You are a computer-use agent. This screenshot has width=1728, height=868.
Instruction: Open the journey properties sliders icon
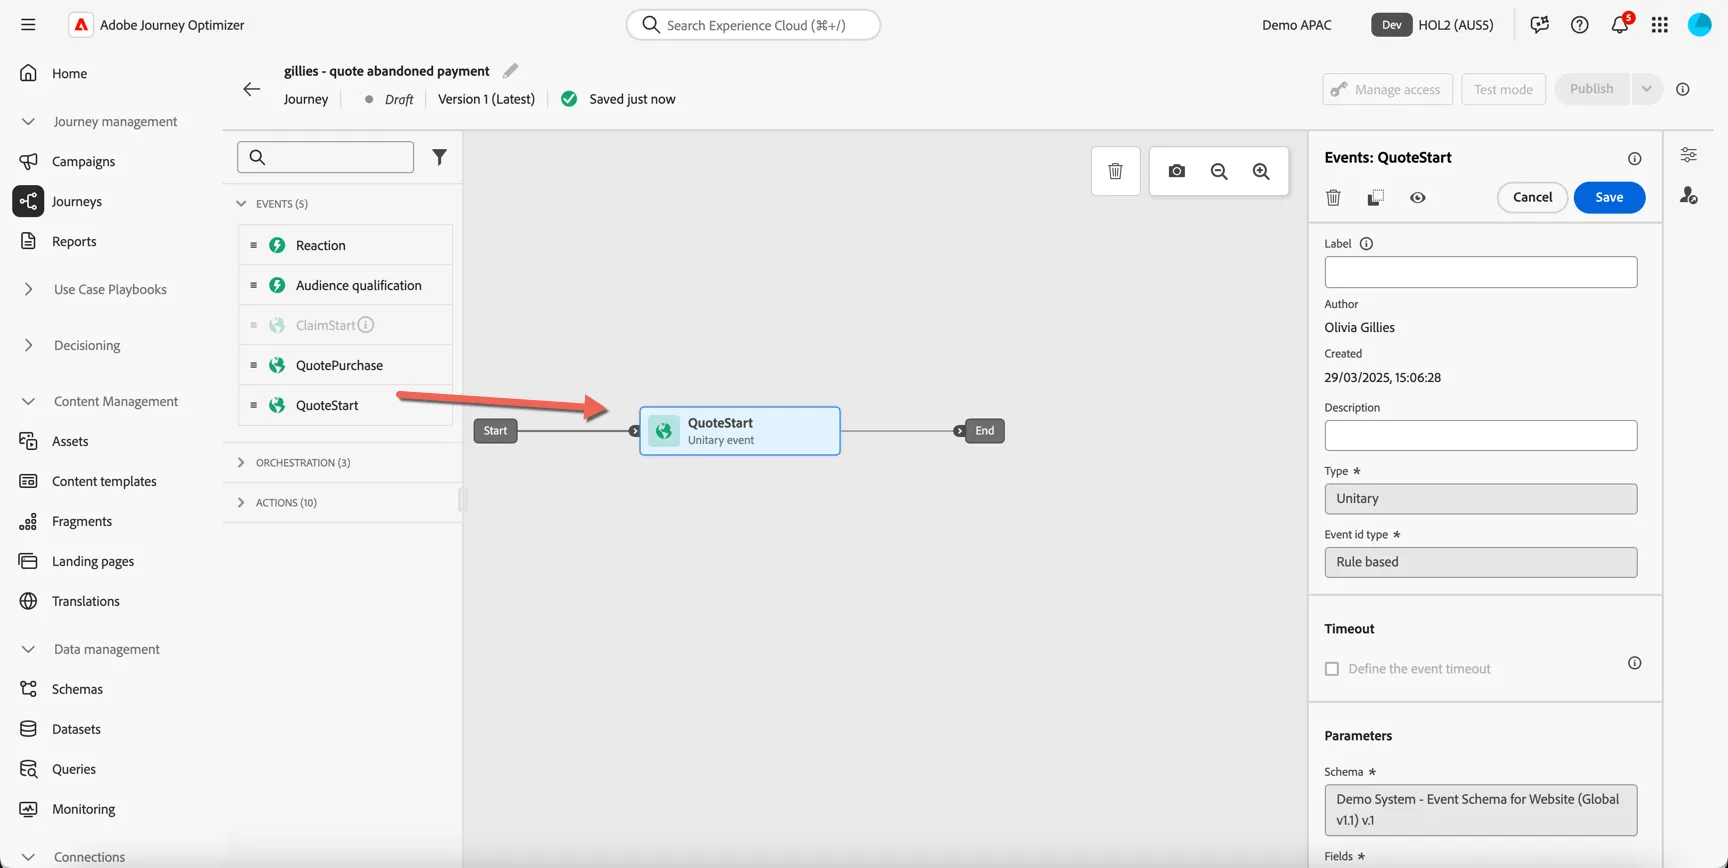click(1689, 155)
